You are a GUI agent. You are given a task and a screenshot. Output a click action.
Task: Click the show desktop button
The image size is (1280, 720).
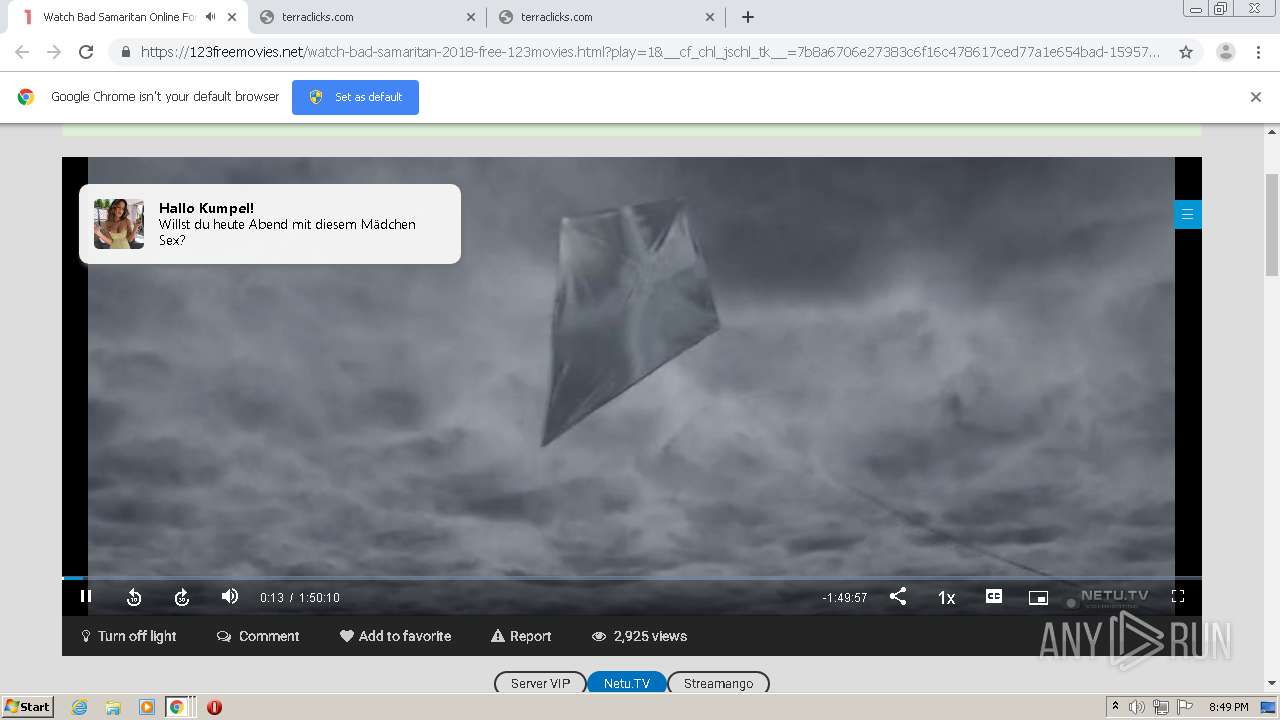(1268, 707)
